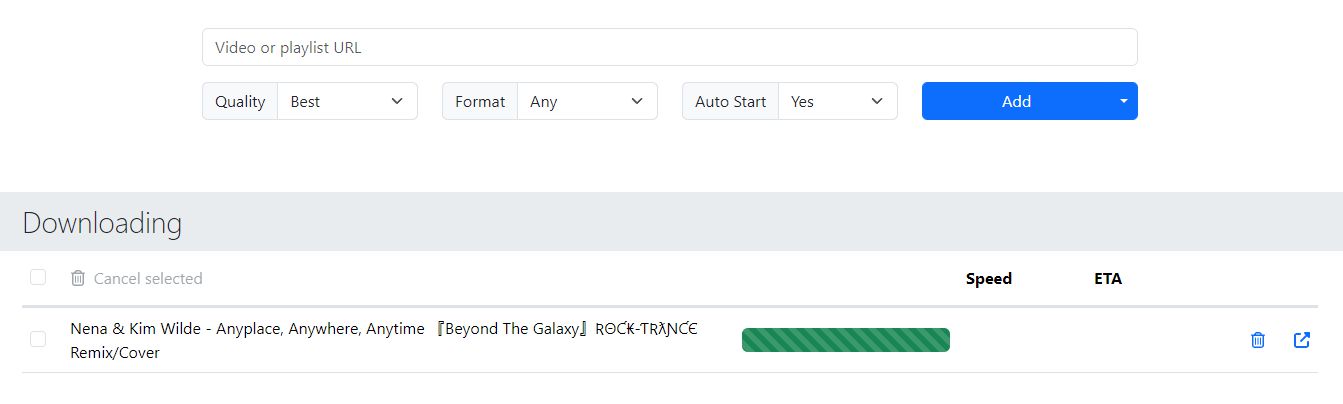
Task: Click the Quality label
Action: tap(240, 101)
